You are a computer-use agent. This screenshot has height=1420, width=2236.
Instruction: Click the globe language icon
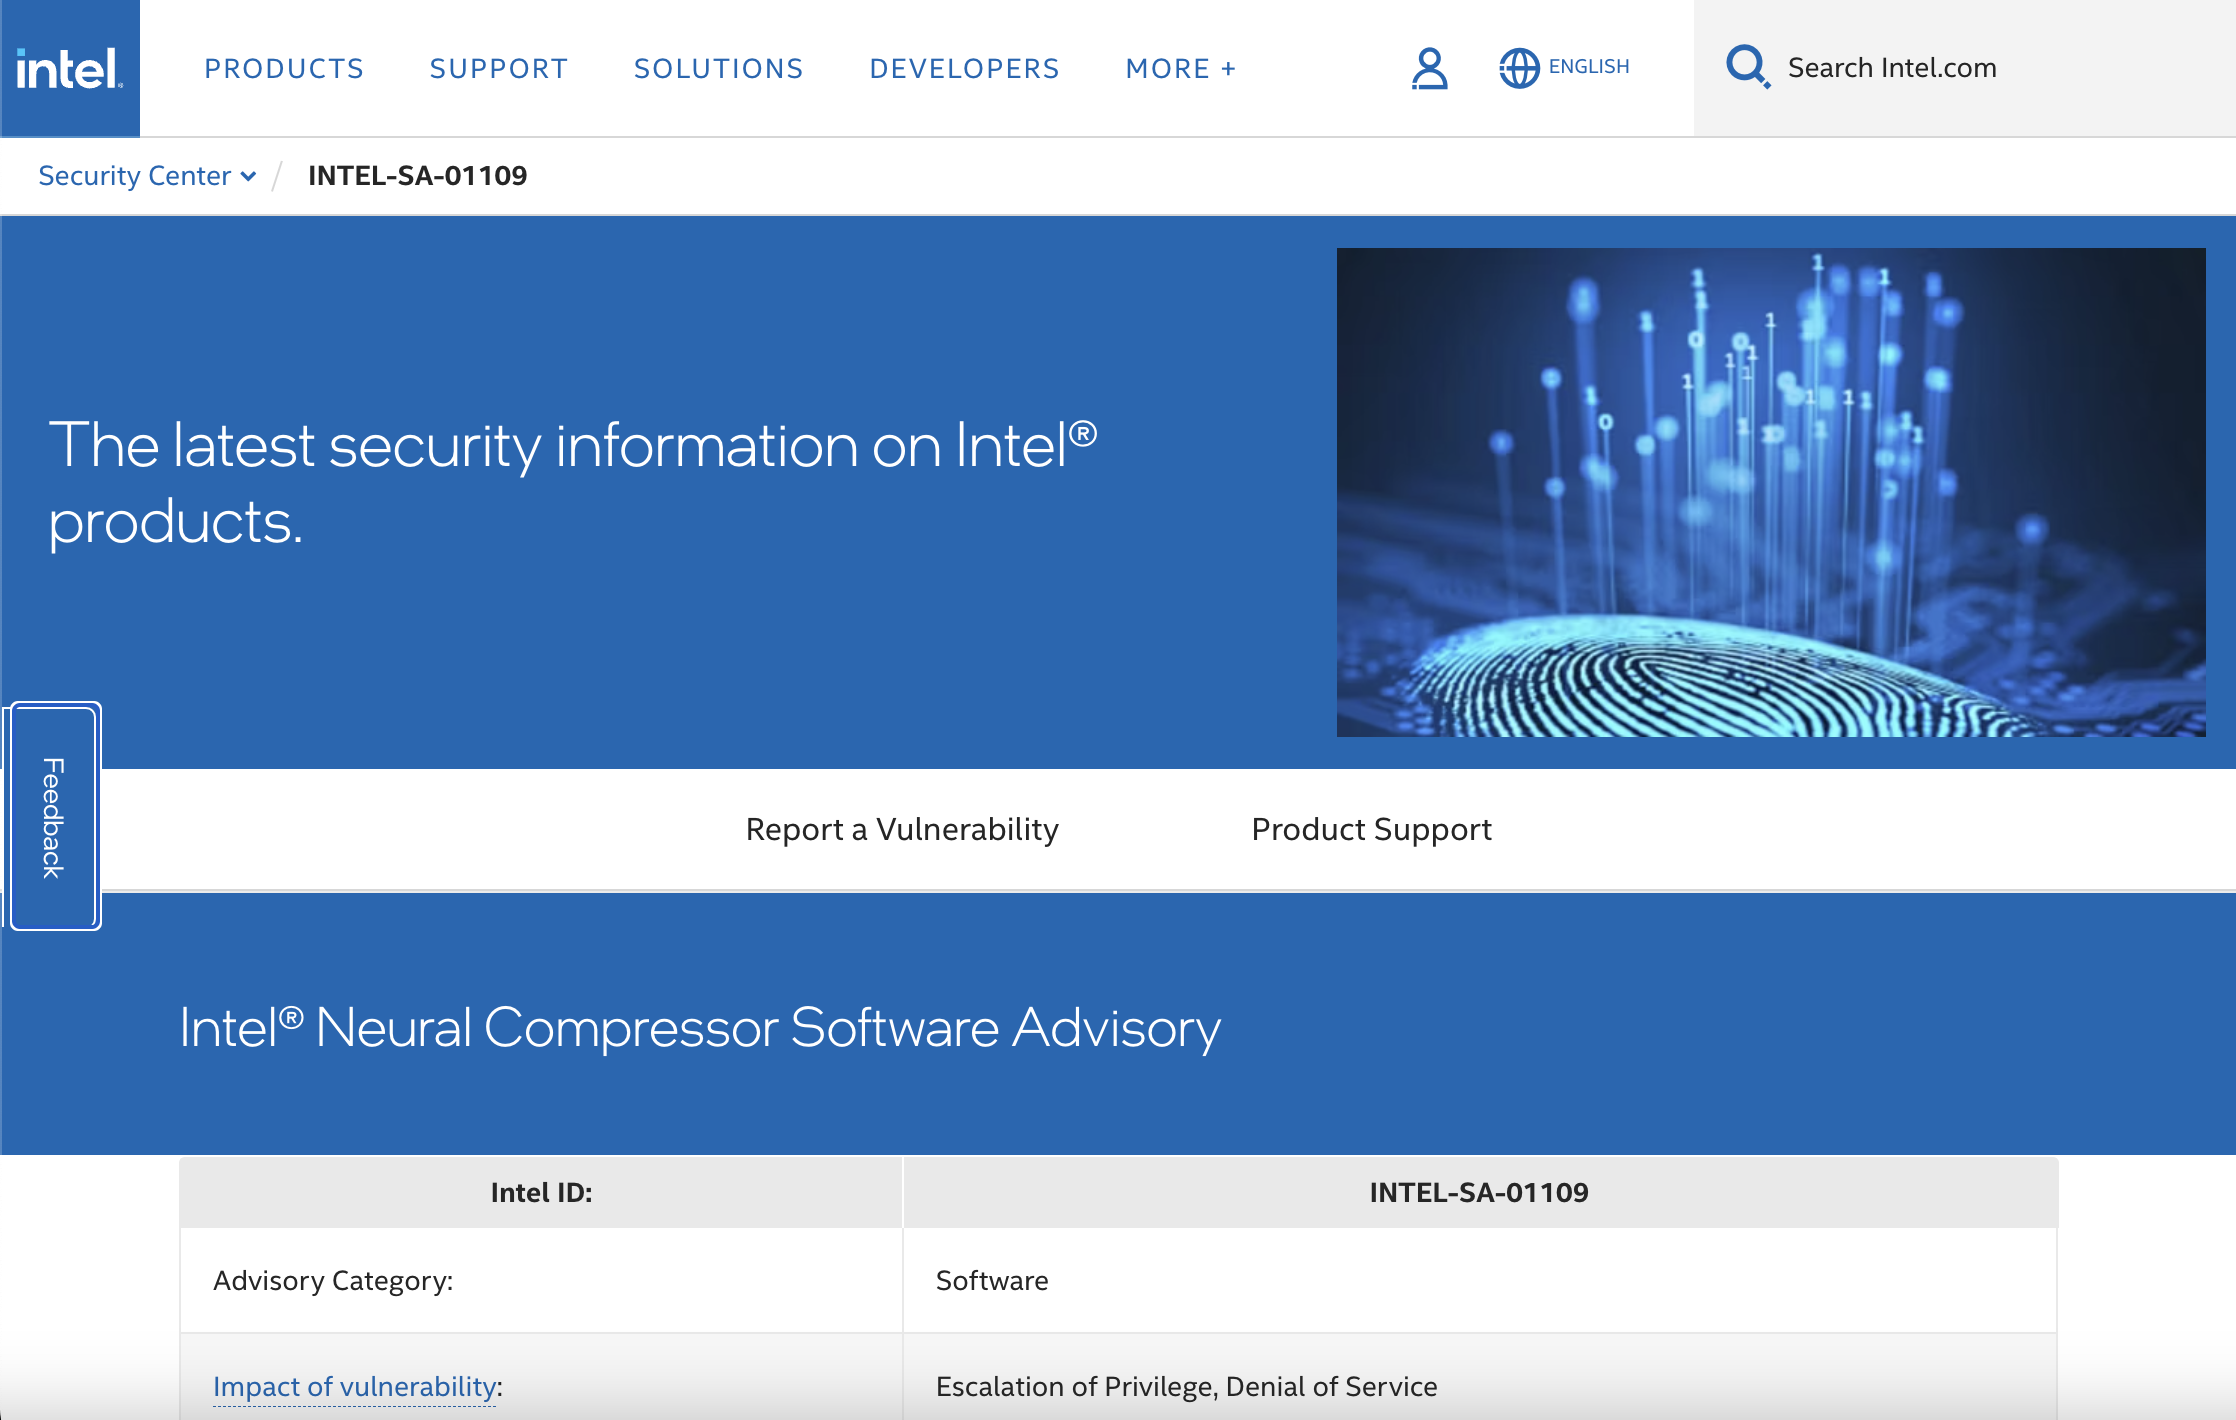(1518, 68)
